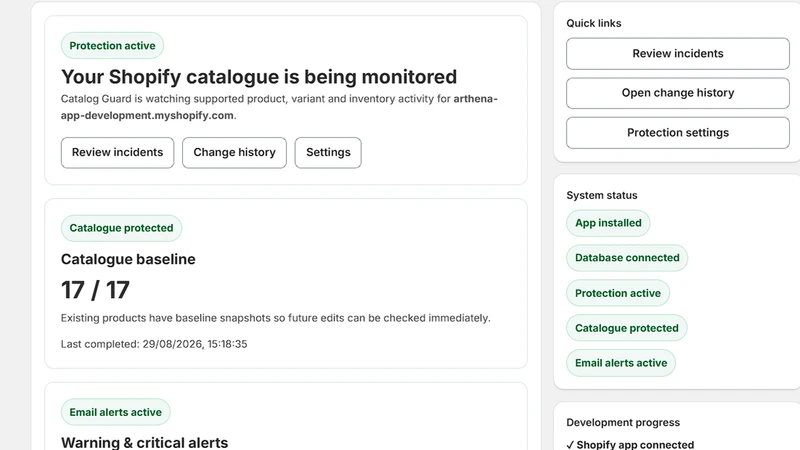800x450 pixels.
Task: Click the Review incidents button in main card
Action: (x=117, y=153)
